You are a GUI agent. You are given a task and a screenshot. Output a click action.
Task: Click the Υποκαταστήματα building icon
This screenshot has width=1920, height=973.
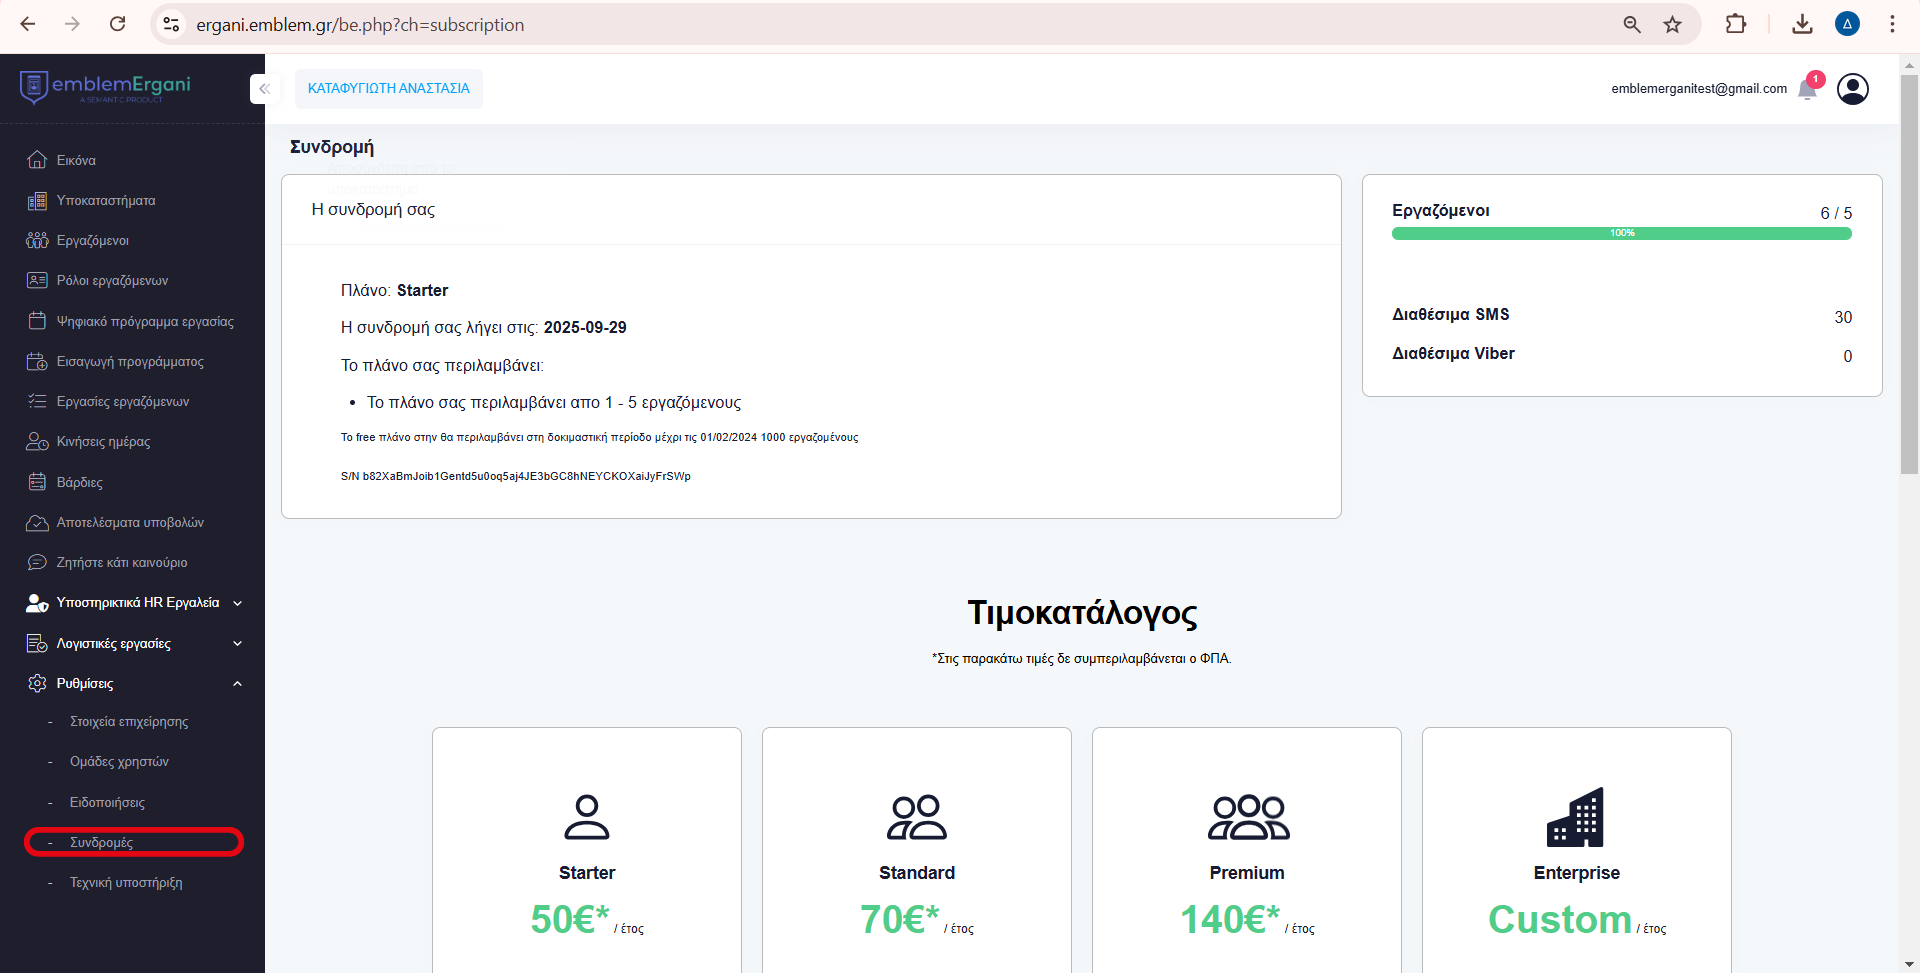click(x=37, y=201)
